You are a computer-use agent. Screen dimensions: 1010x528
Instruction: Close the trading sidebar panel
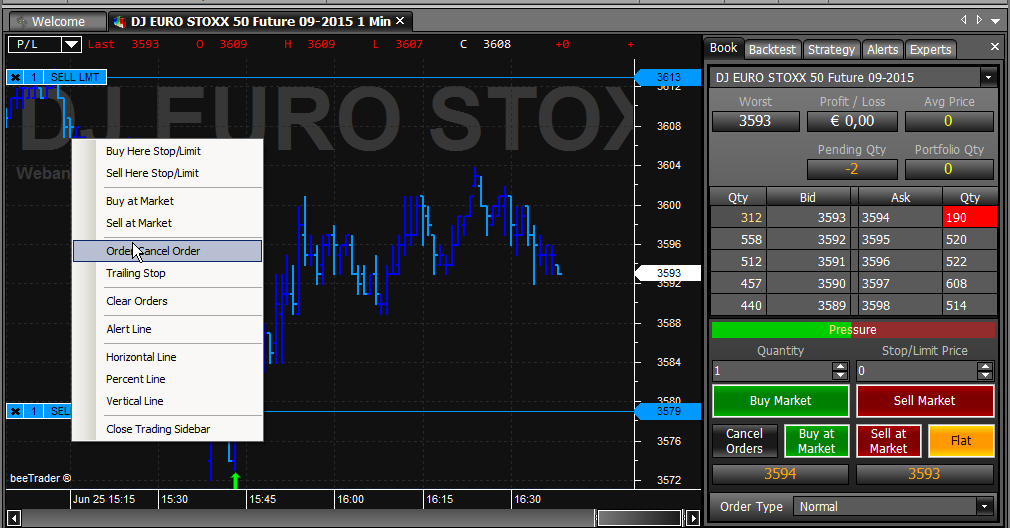995,48
